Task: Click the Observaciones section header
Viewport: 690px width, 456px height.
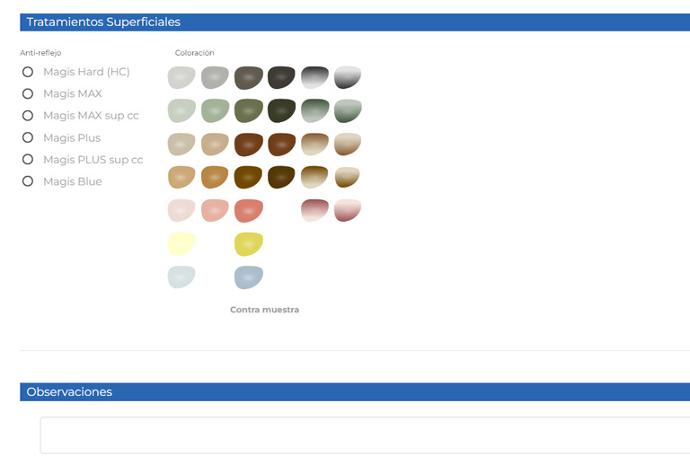Action: pos(70,392)
